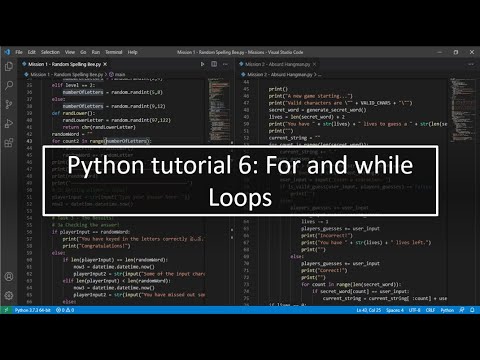This screenshot has width=480, height=360.
Task: Open the Extensions view
Action: tap(9, 143)
